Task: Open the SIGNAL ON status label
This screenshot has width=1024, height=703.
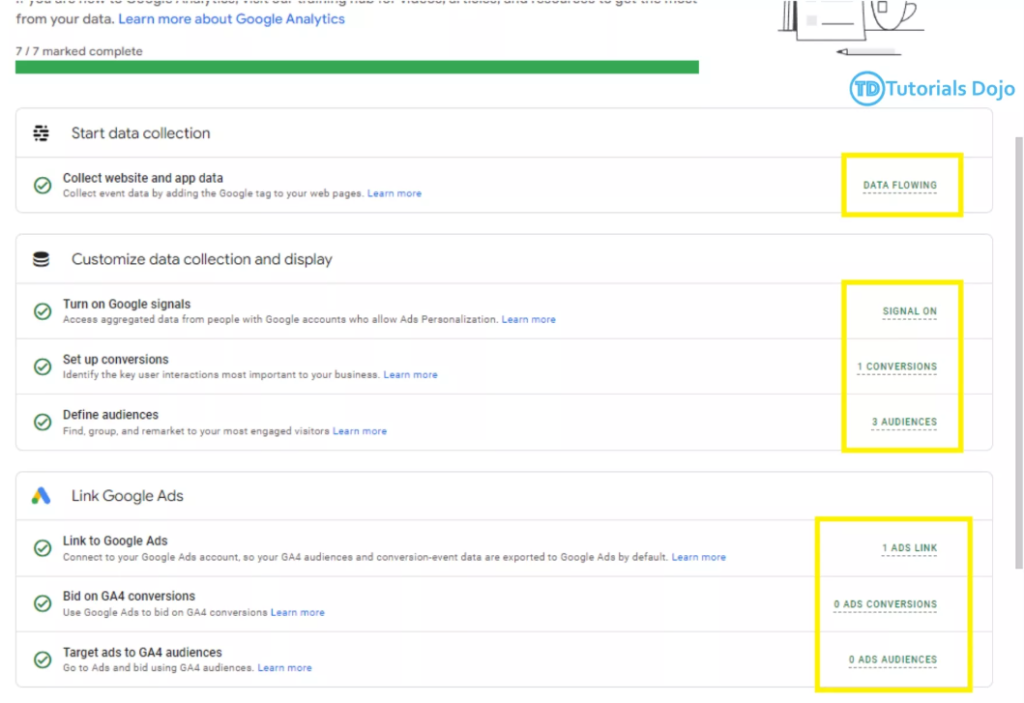Action: pyautogui.click(x=909, y=311)
